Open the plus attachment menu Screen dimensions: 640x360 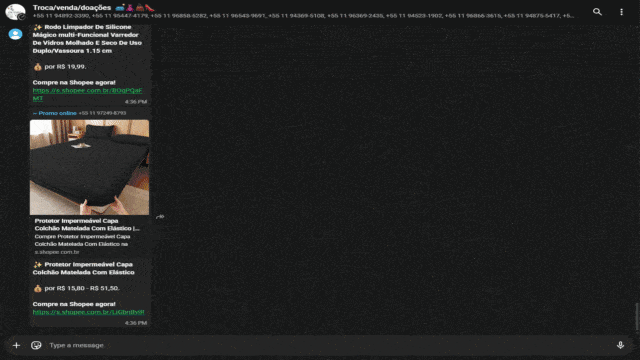[x=16, y=345]
